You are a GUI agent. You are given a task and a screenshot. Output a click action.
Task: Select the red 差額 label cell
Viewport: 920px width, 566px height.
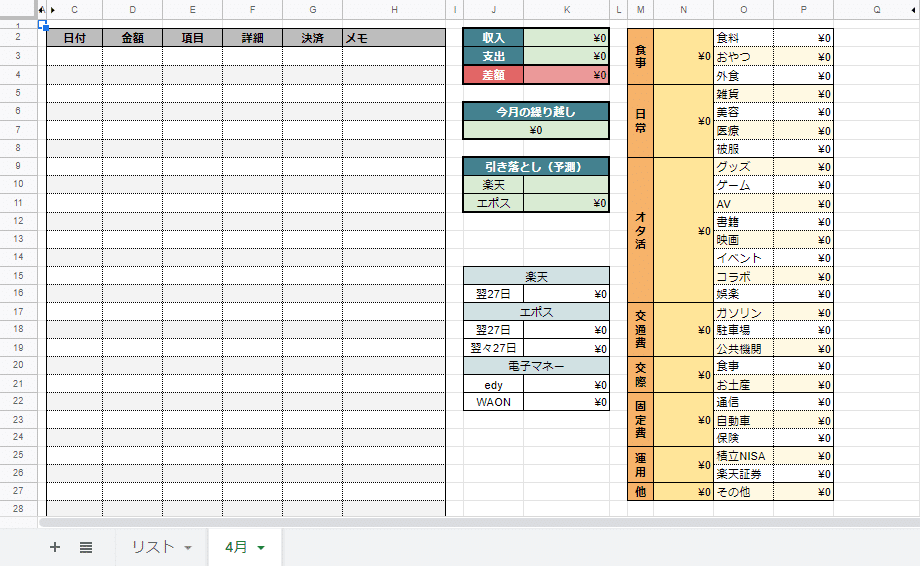coord(493,75)
